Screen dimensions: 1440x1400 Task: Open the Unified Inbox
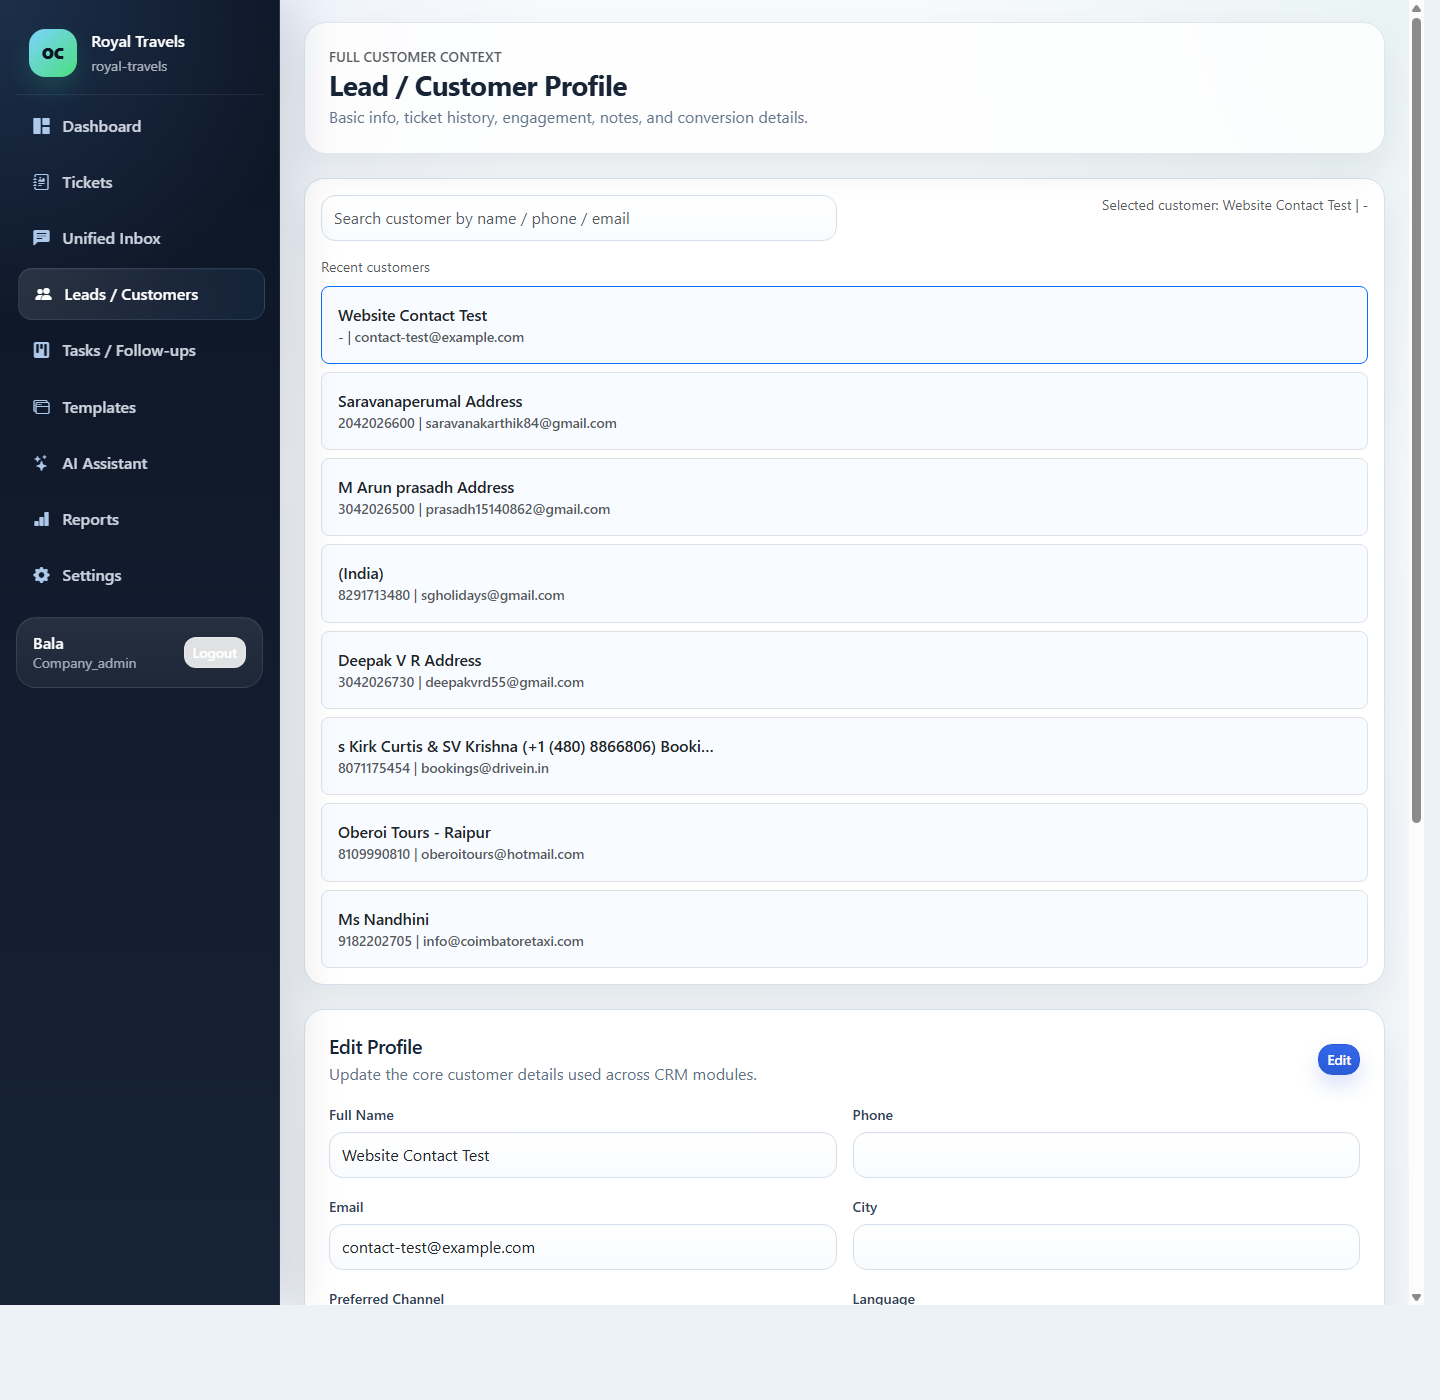coord(41,238)
